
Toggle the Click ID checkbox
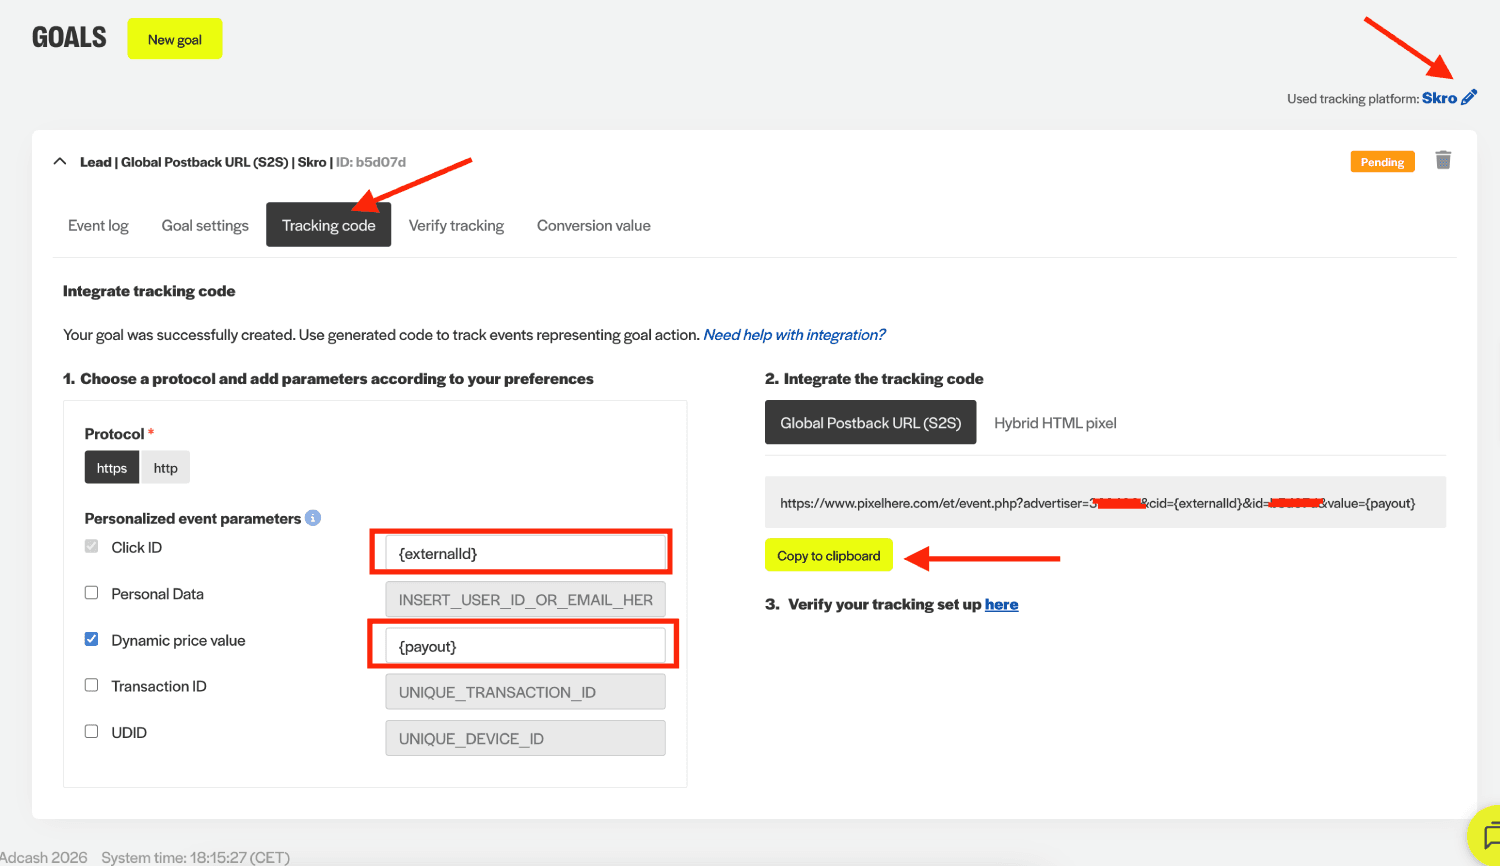point(91,546)
